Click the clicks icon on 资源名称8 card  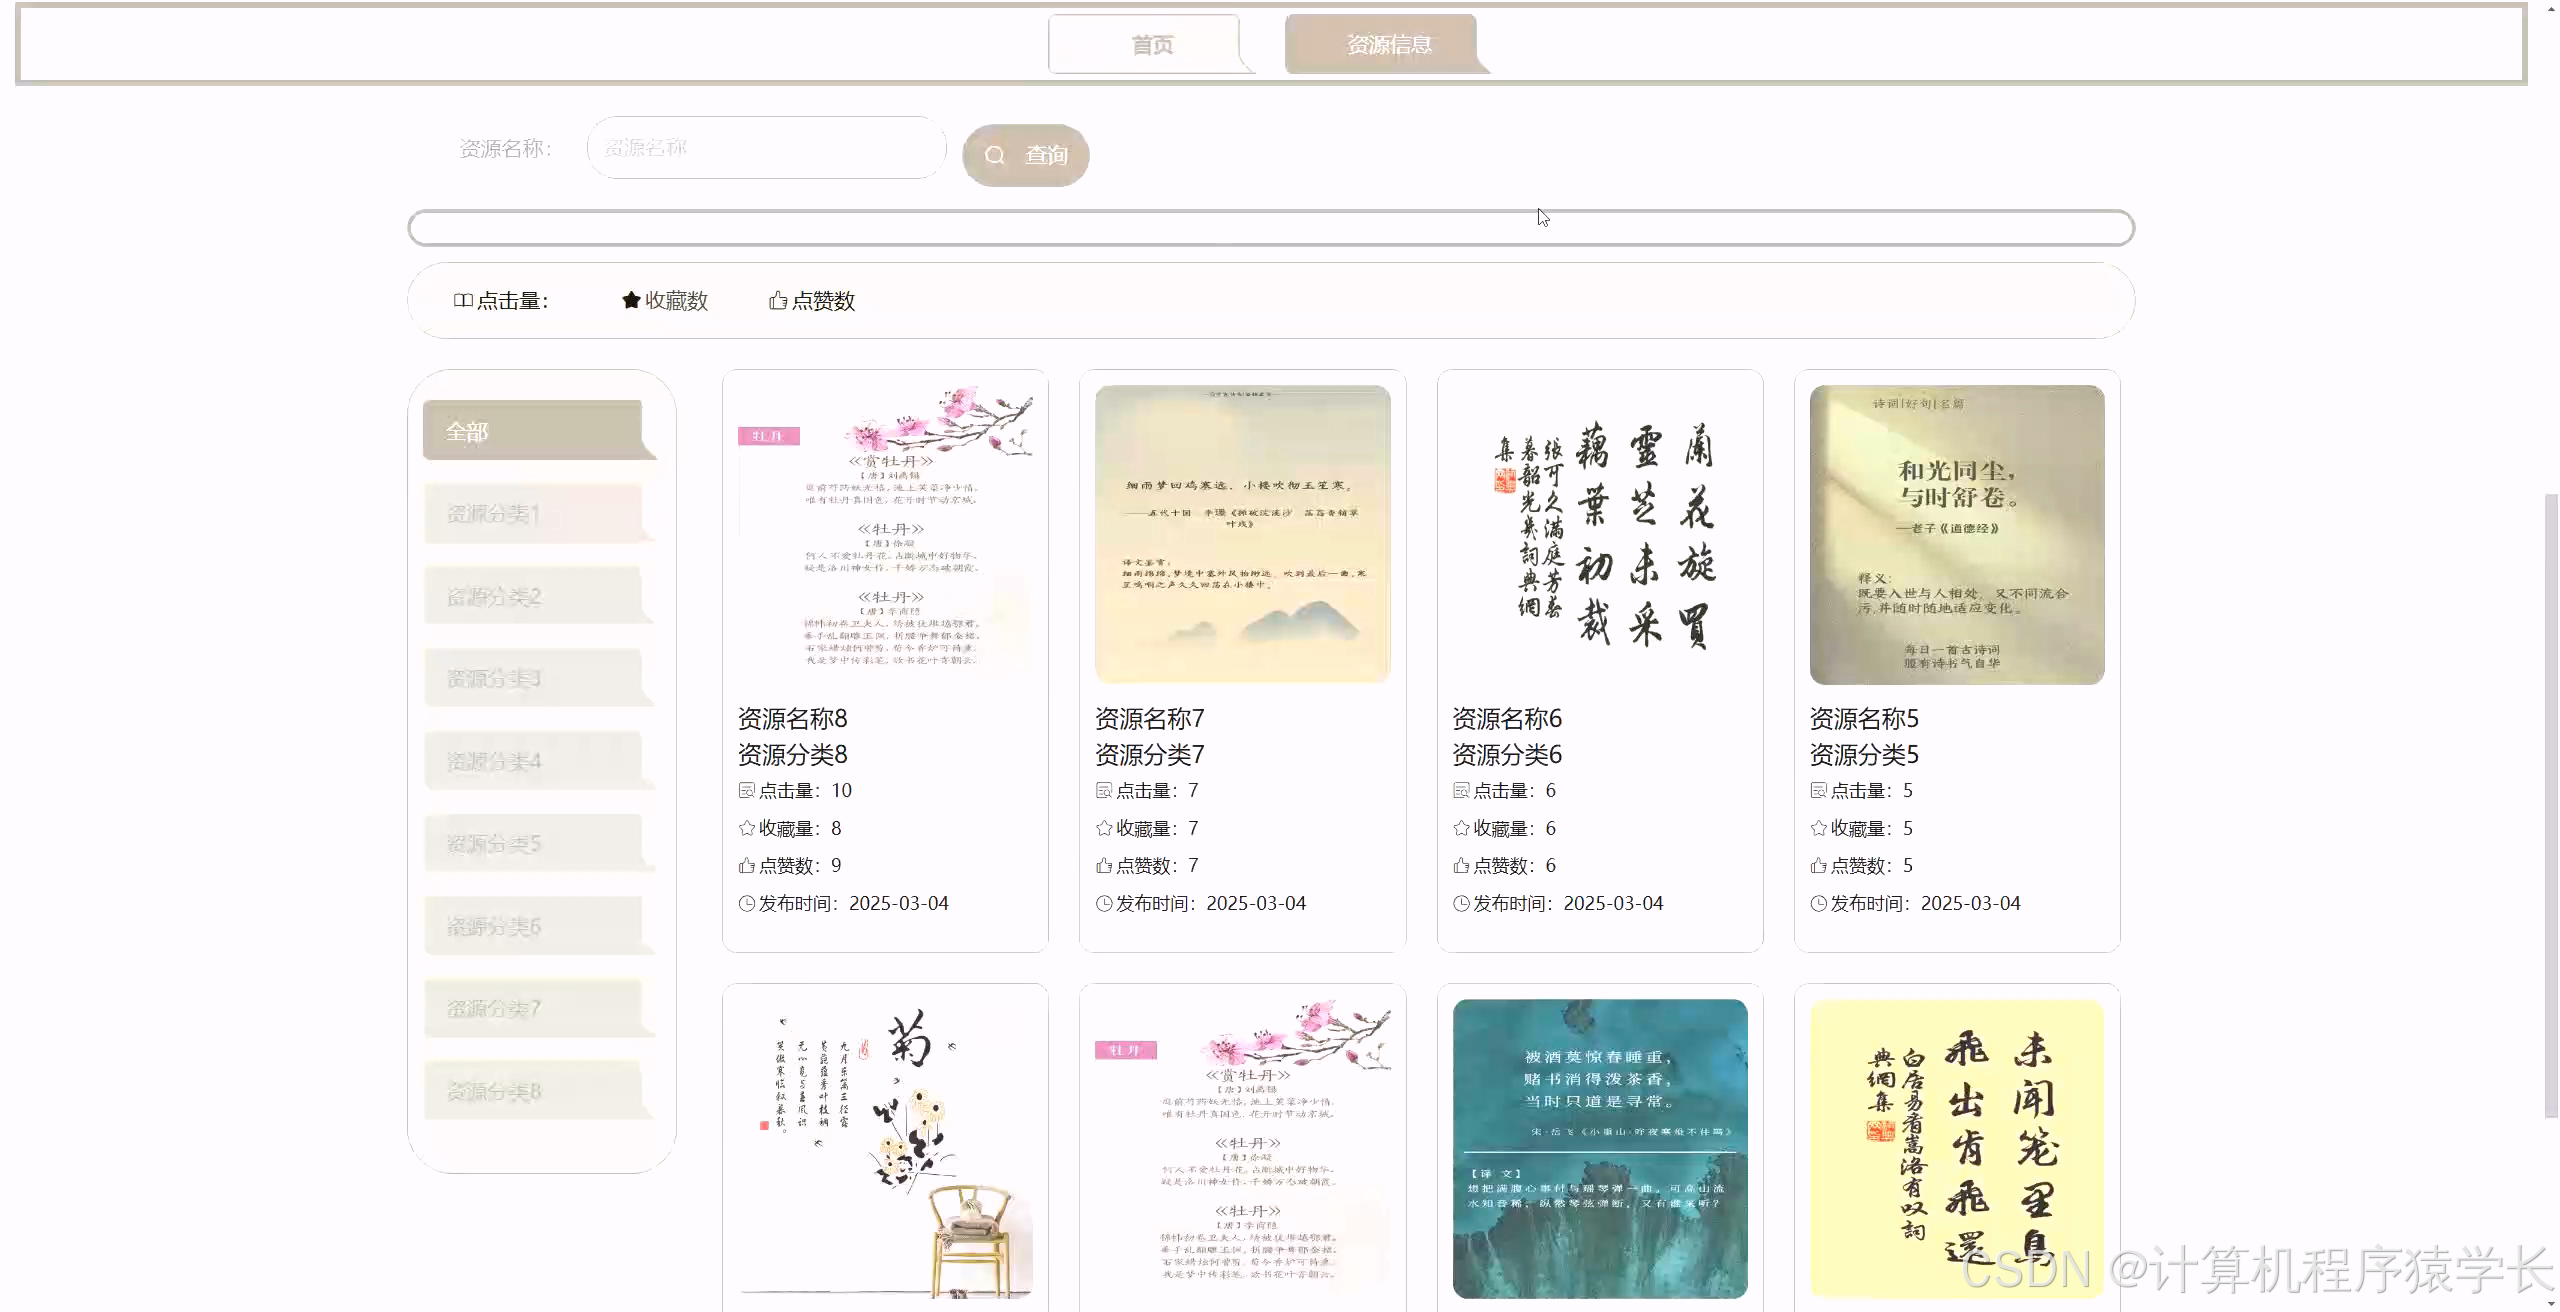tap(746, 790)
